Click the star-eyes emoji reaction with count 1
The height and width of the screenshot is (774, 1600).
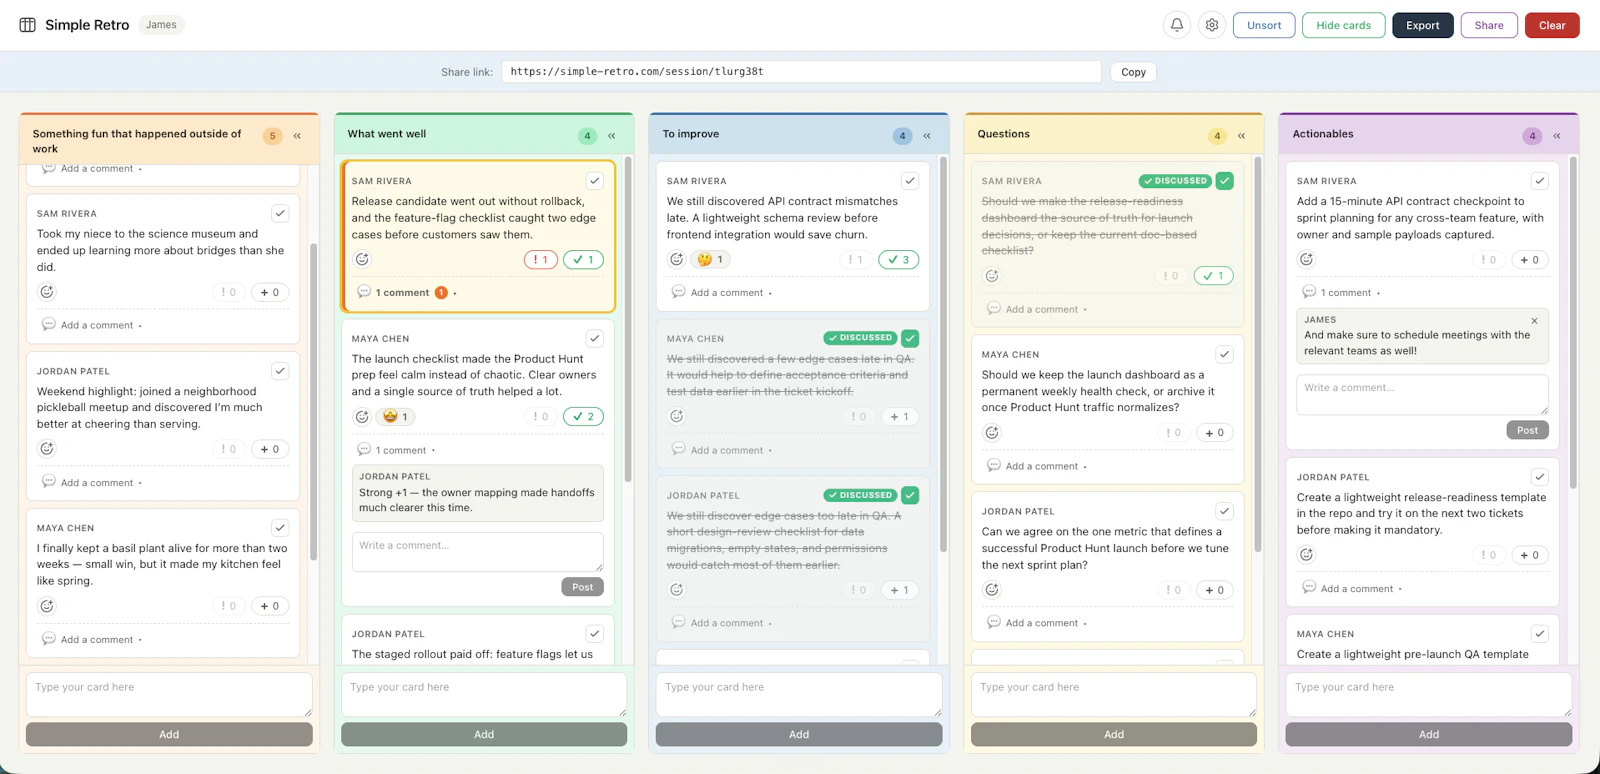coord(396,416)
